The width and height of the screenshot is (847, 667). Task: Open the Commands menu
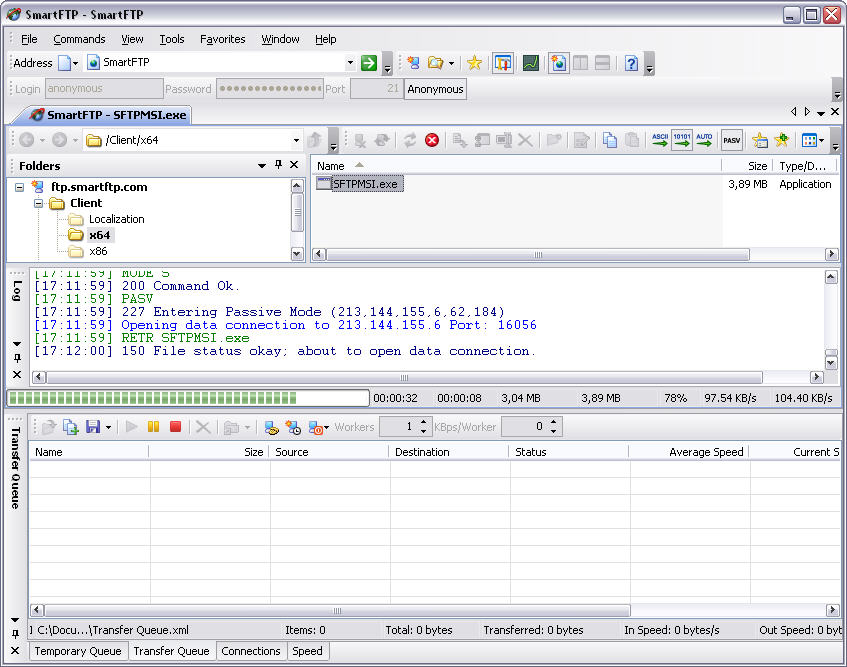(79, 39)
